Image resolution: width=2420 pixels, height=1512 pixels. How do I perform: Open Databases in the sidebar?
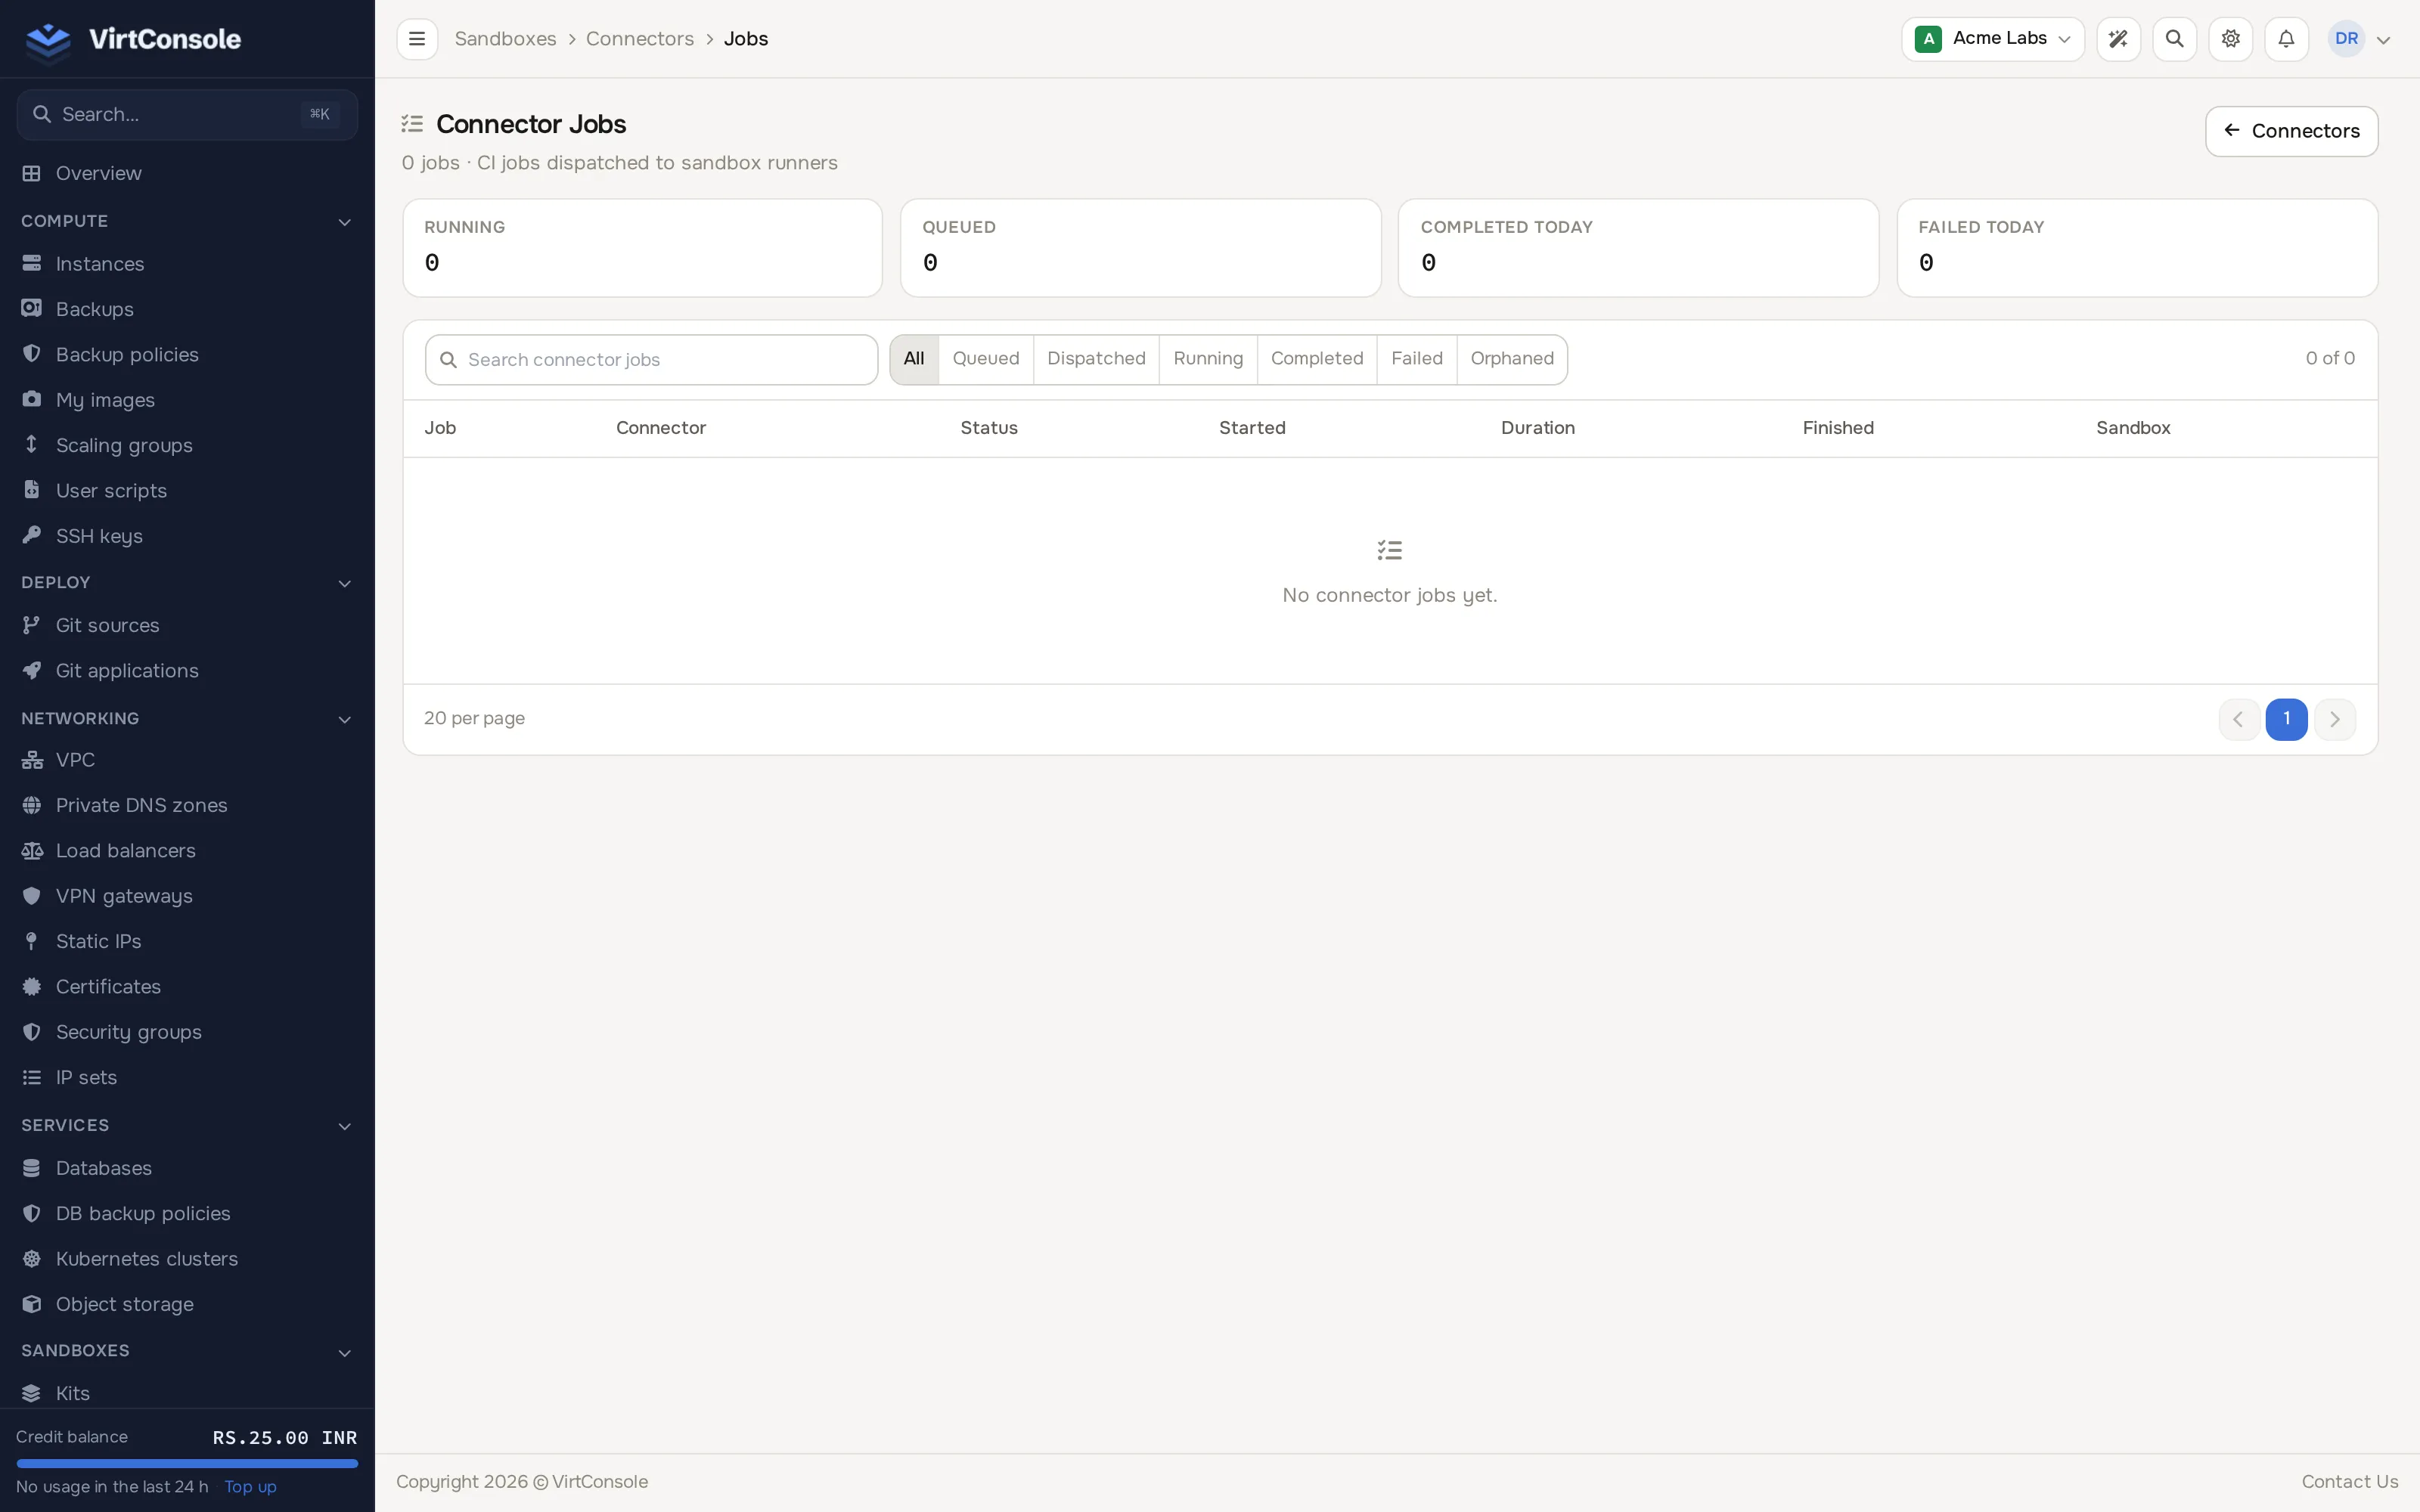coord(187,1168)
